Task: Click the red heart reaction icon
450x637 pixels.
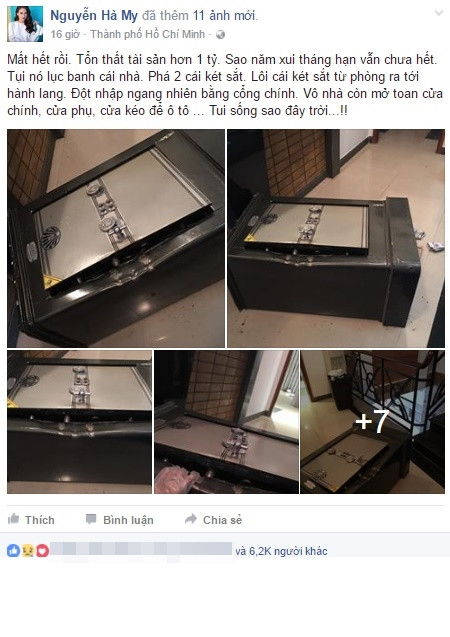Action: (42, 550)
